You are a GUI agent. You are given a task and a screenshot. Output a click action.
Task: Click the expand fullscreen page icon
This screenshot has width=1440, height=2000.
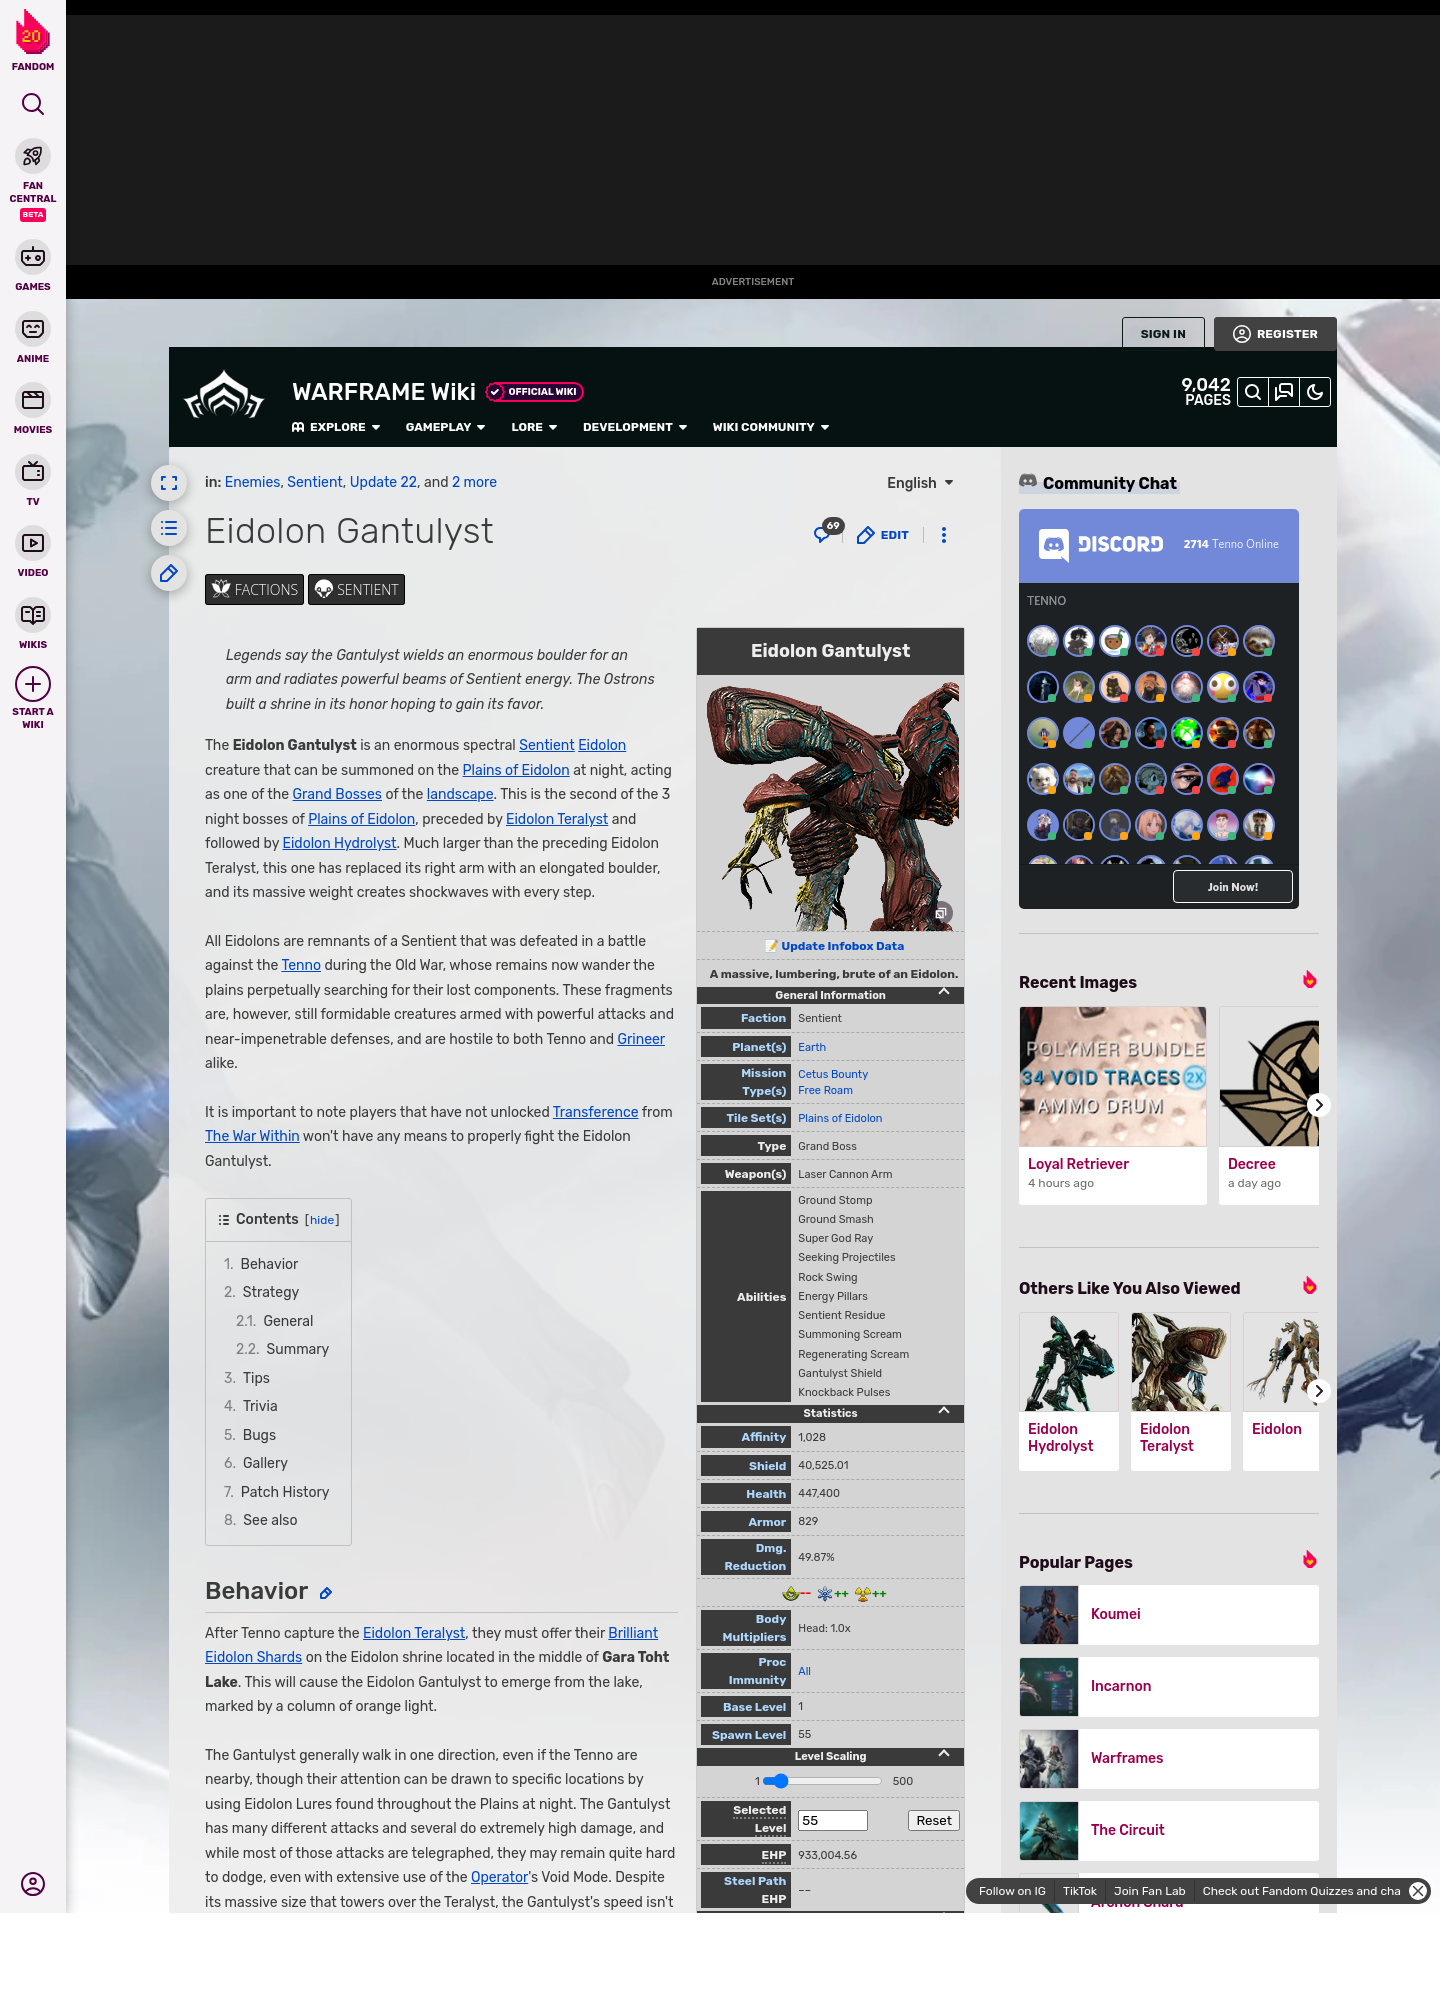tap(169, 484)
